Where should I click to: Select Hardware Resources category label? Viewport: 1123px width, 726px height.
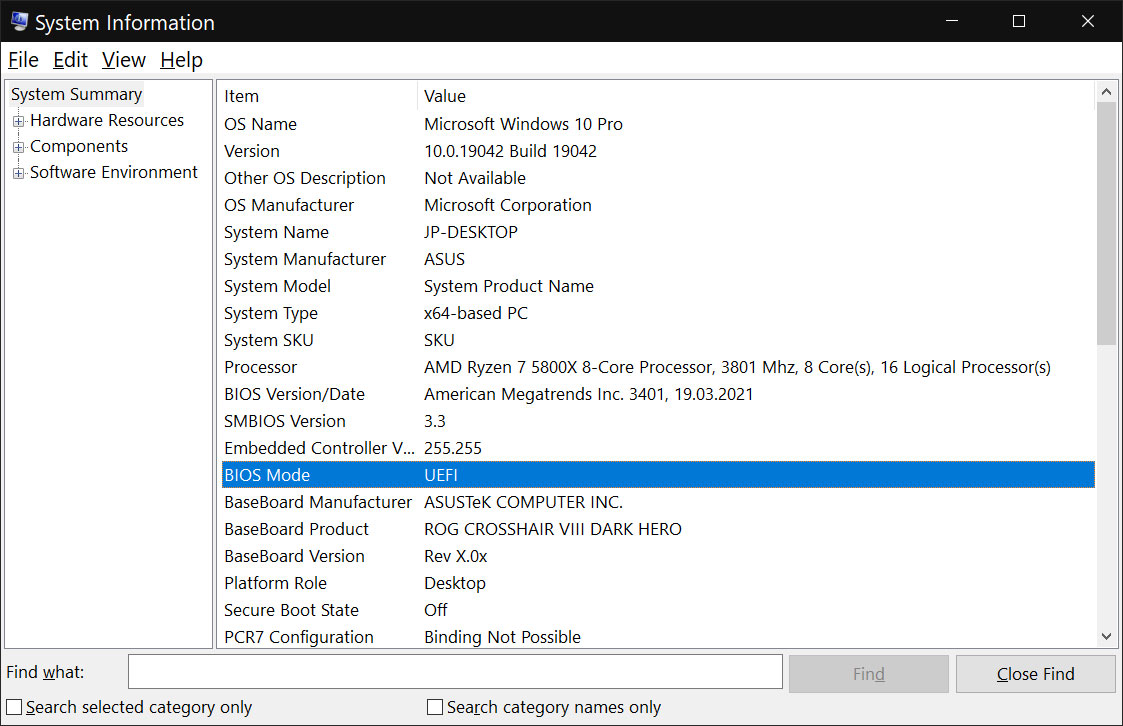pyautogui.click(x=107, y=120)
